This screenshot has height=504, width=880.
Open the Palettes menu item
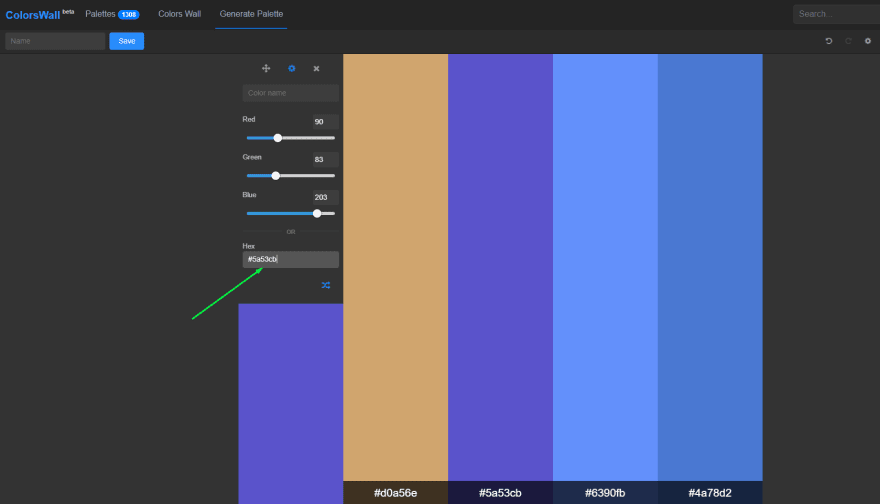[x=100, y=14]
